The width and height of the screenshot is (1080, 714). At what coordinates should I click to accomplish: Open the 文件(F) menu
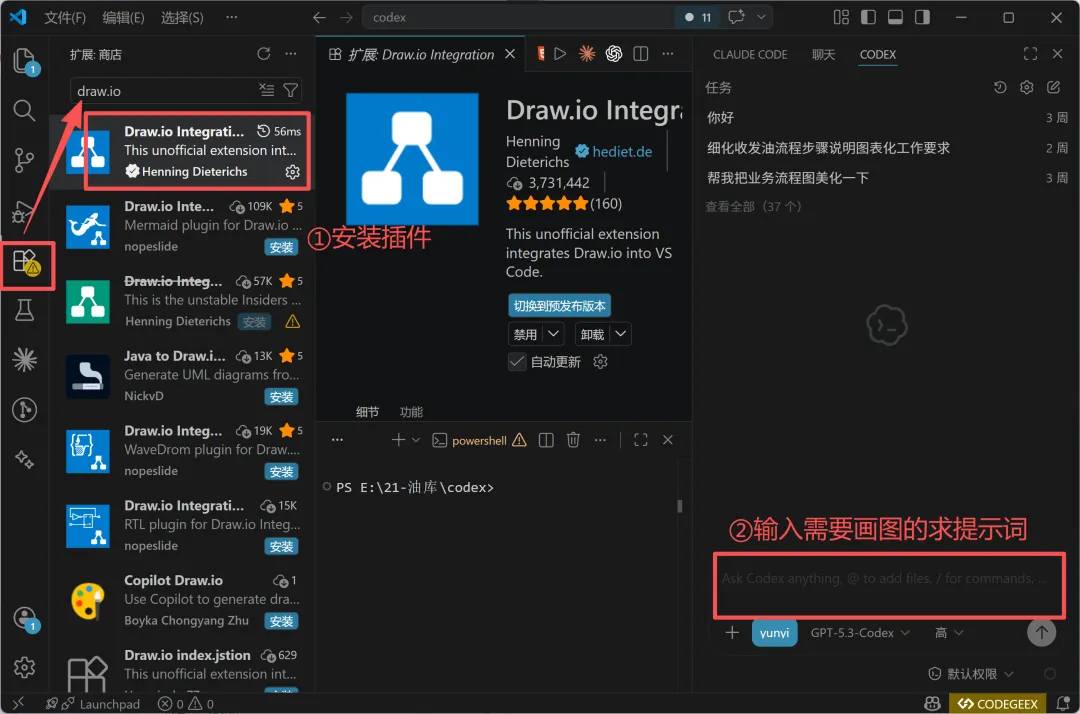(65, 17)
